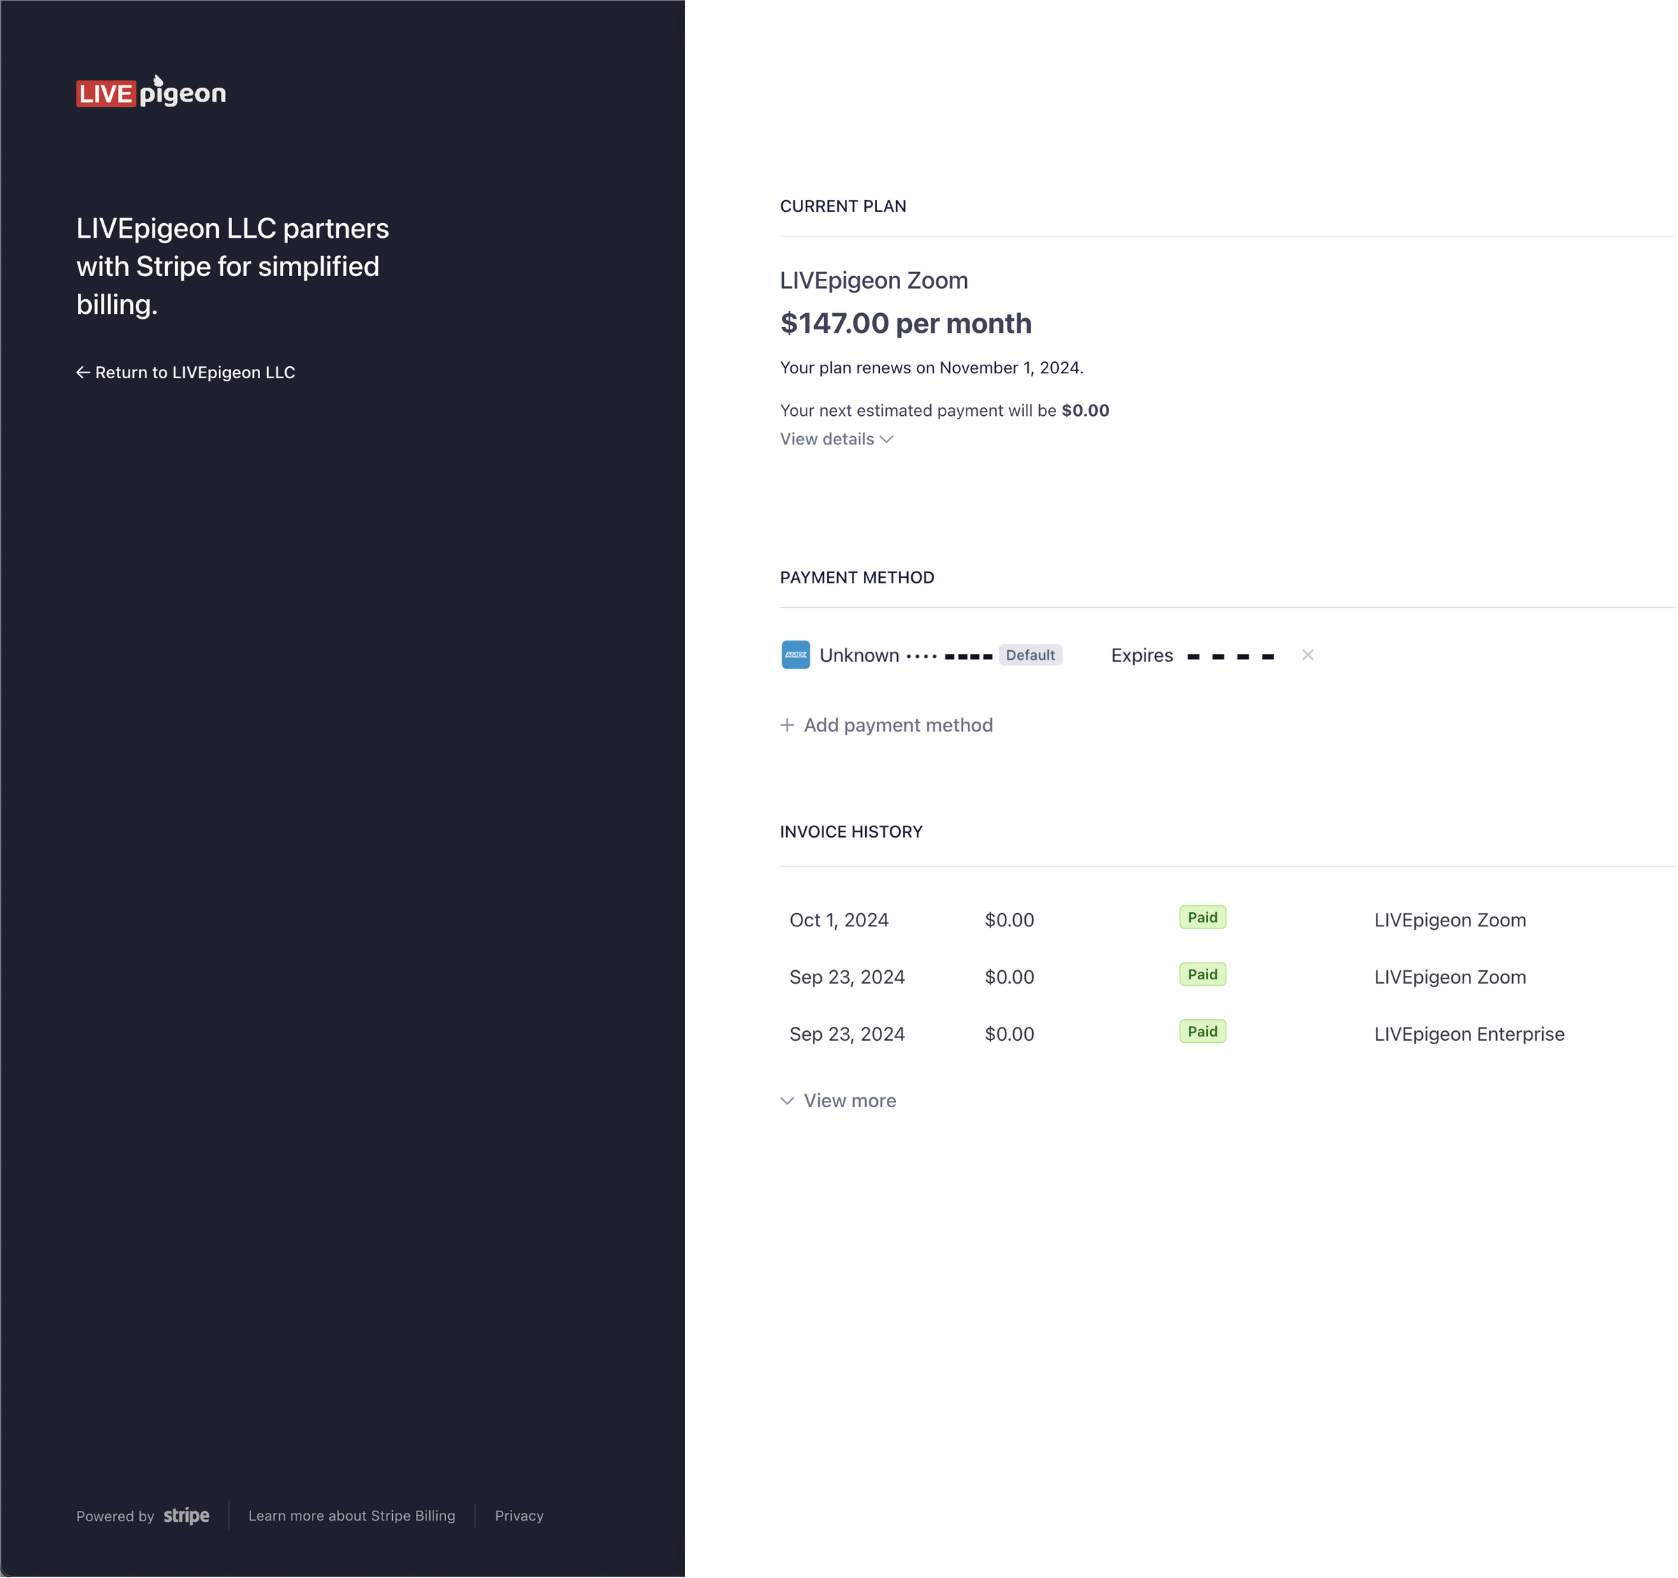Open Learn more about Stripe Billing
The width and height of the screenshot is (1678, 1578).
[x=352, y=1516]
